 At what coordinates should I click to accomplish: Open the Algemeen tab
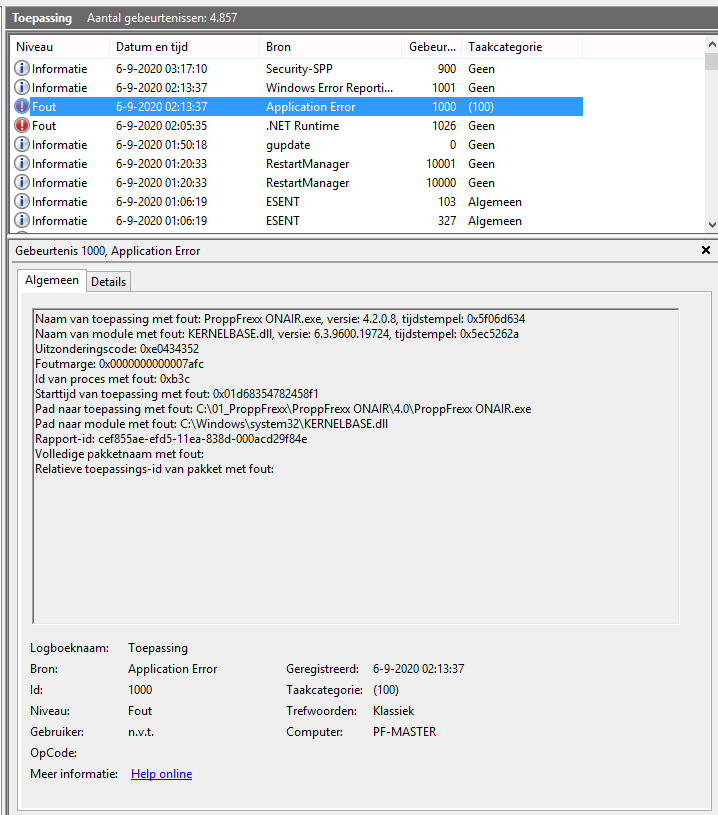pyautogui.click(x=52, y=281)
